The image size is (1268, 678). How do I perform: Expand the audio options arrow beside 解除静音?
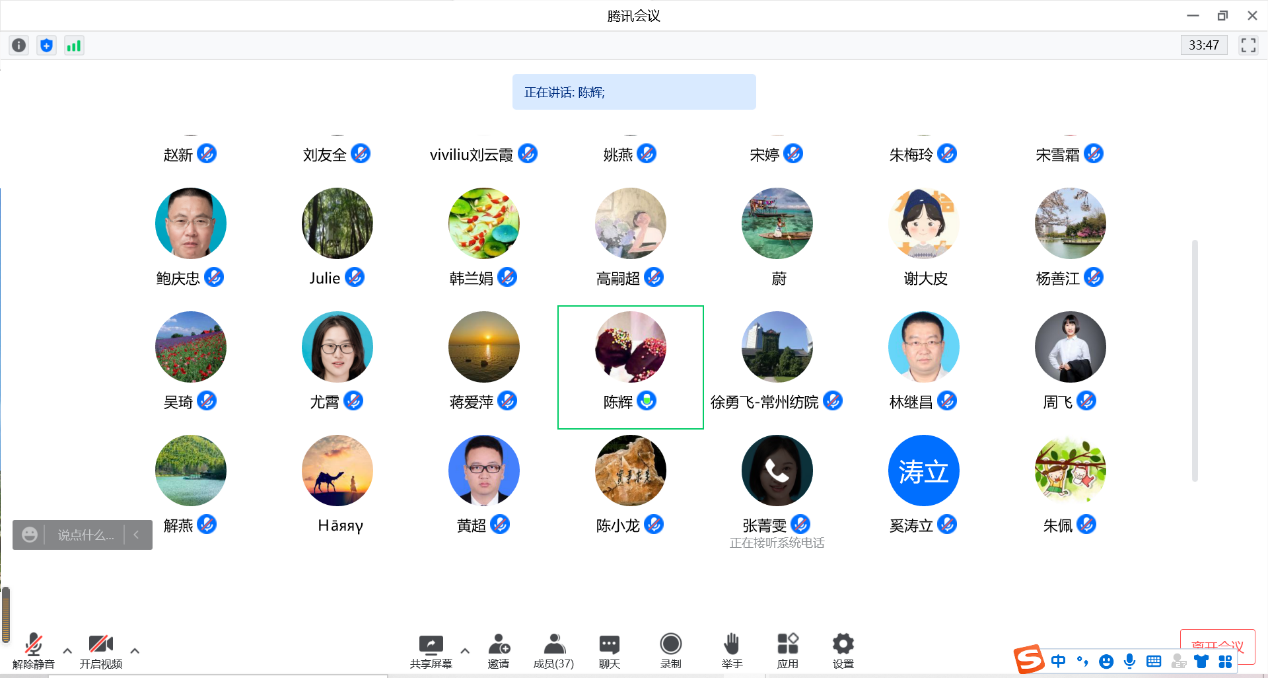67,651
